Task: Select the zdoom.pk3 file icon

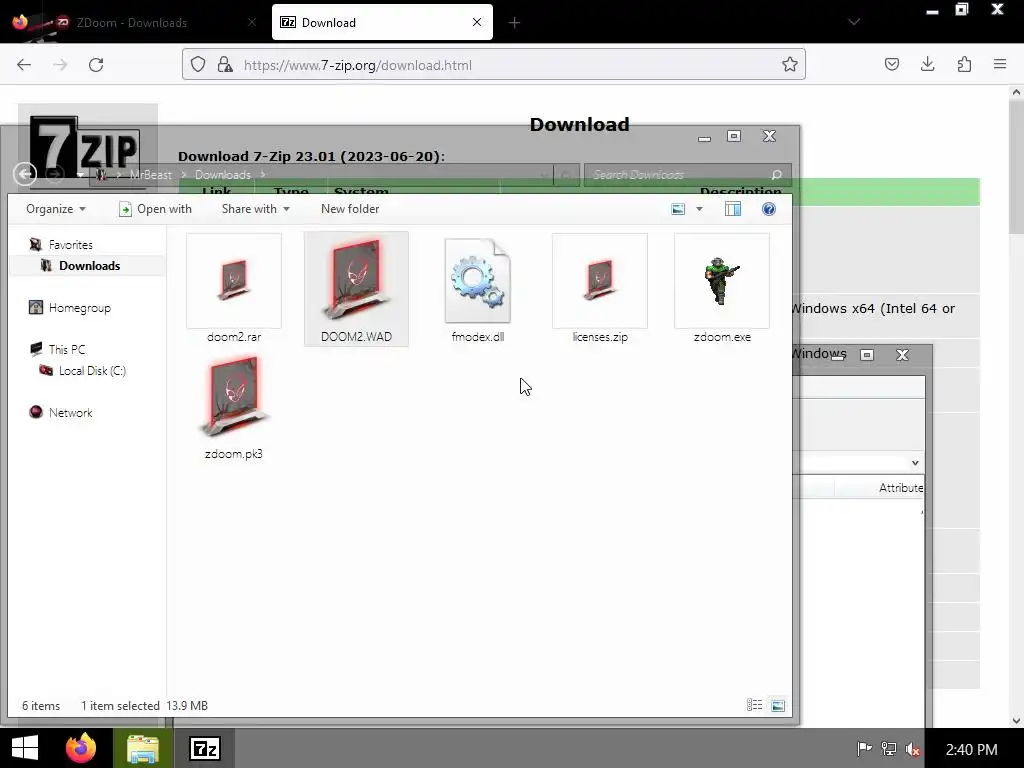Action: point(234,396)
